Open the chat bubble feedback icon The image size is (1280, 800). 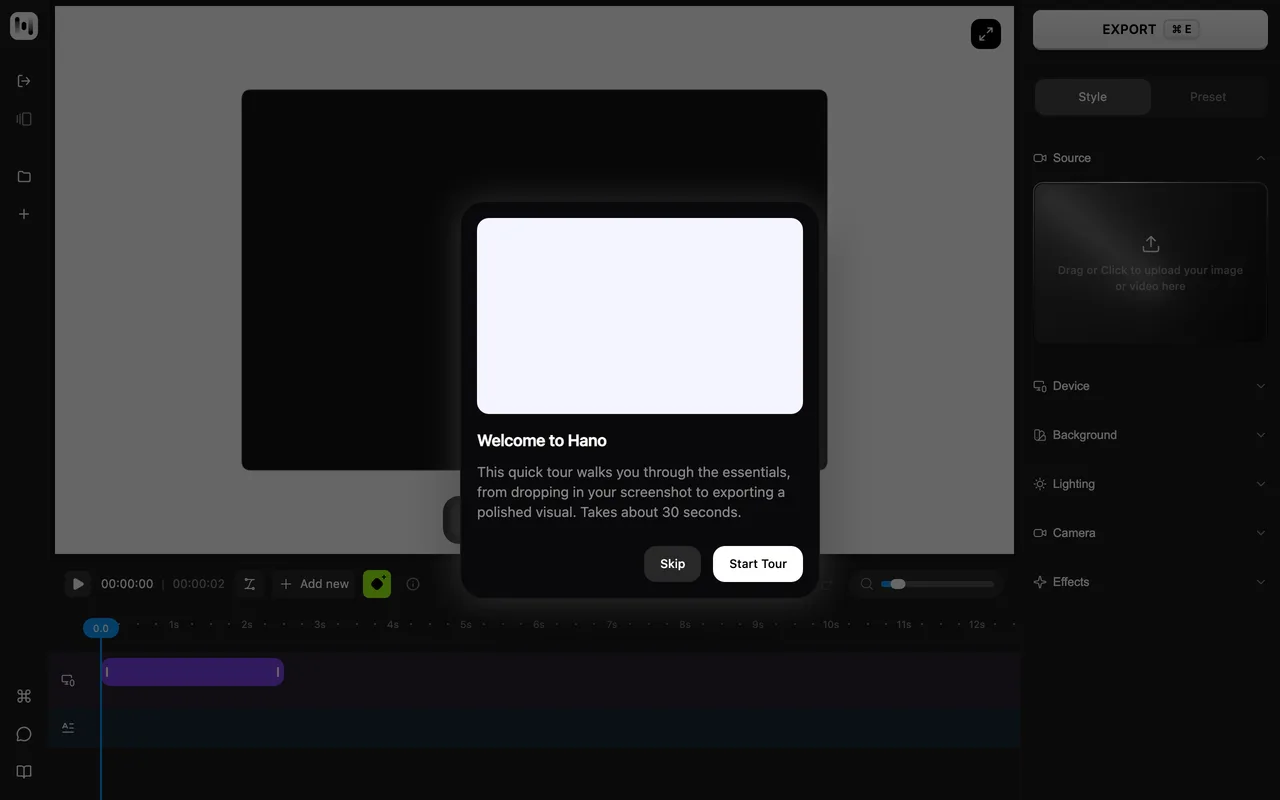[24, 734]
